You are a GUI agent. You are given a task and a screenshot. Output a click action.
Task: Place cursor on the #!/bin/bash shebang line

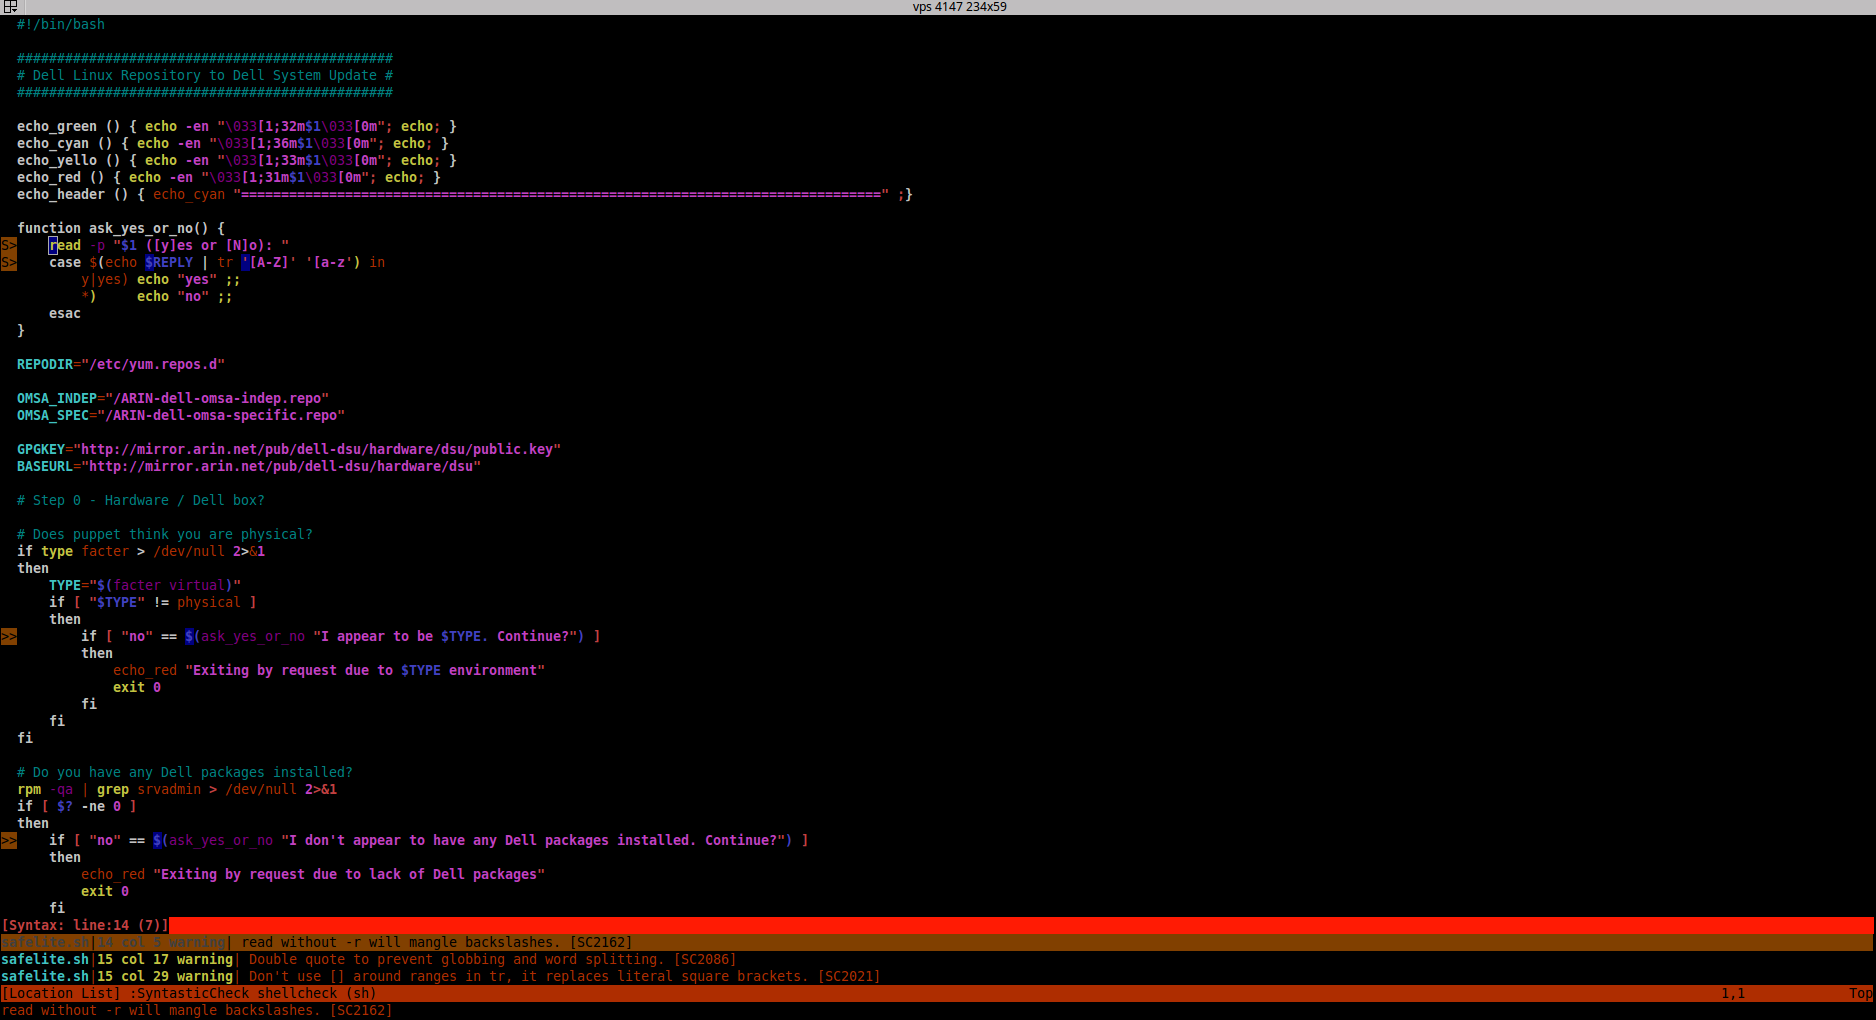click(61, 25)
